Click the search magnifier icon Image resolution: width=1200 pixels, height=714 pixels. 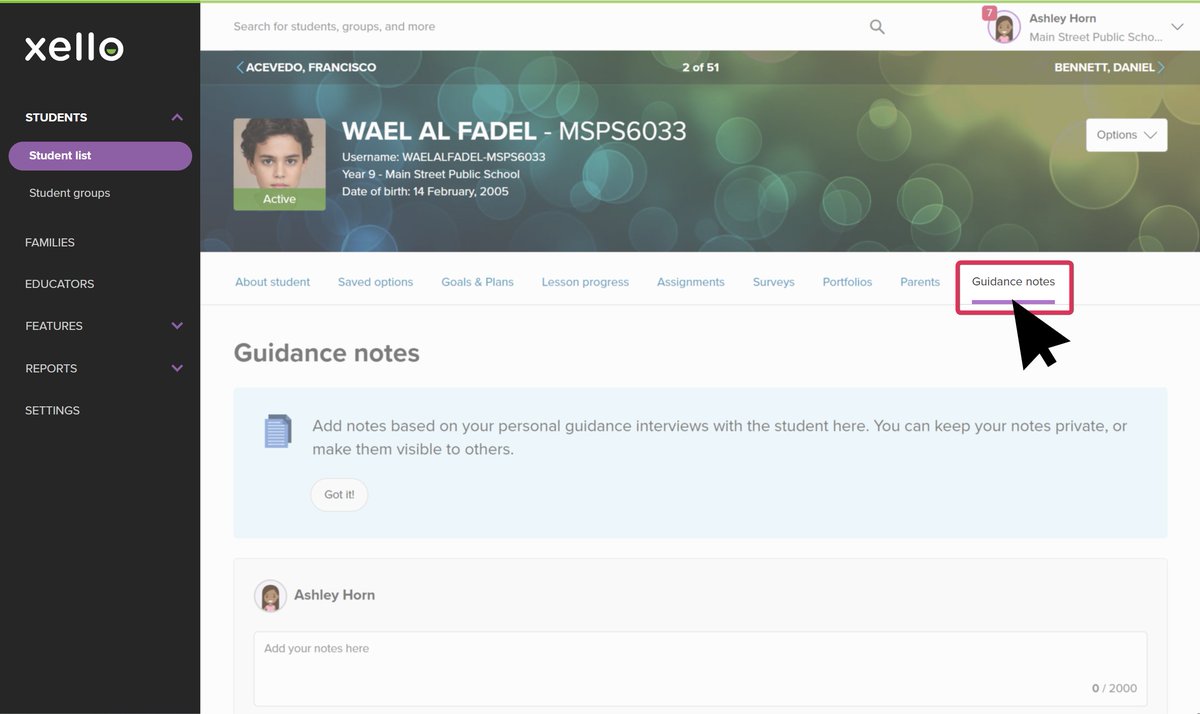pos(877,27)
